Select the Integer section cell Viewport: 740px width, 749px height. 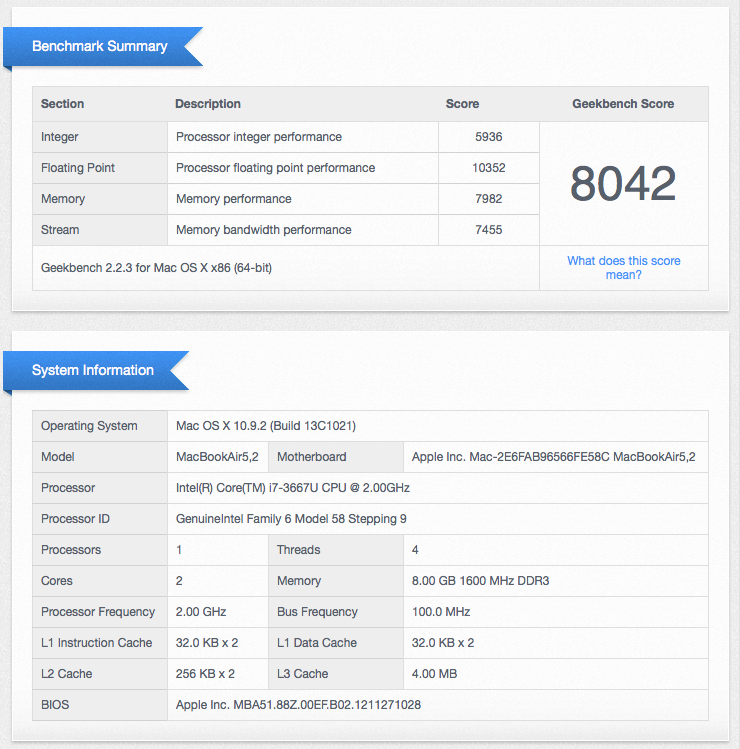(x=100, y=137)
